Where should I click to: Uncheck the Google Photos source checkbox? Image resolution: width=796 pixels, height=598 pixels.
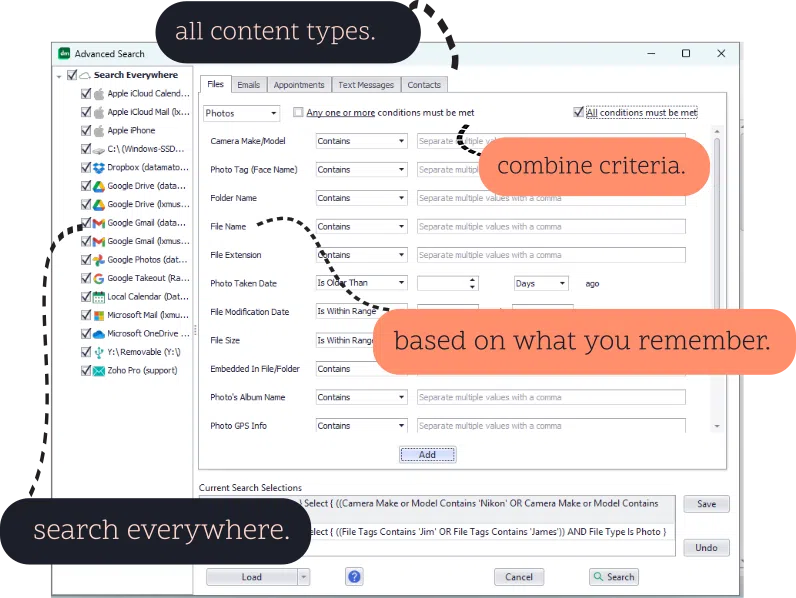coord(86,260)
